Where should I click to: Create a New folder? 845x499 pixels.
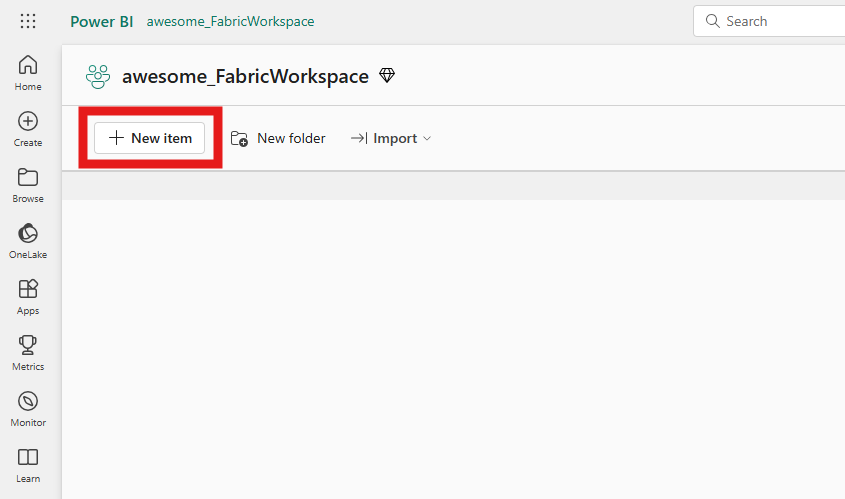click(x=278, y=138)
